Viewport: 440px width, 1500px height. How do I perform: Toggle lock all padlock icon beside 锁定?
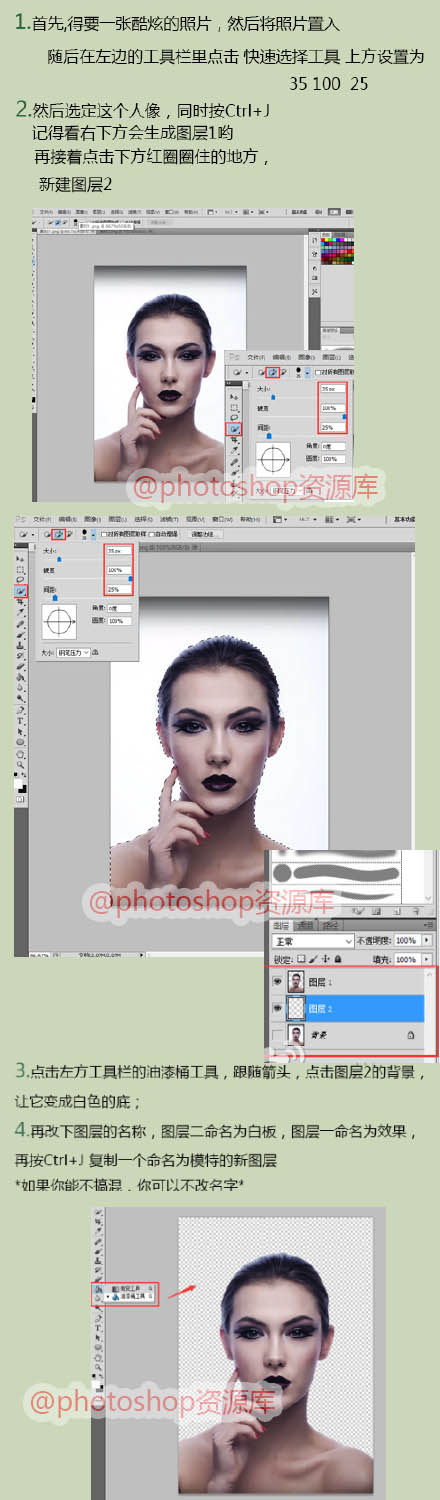click(338, 959)
